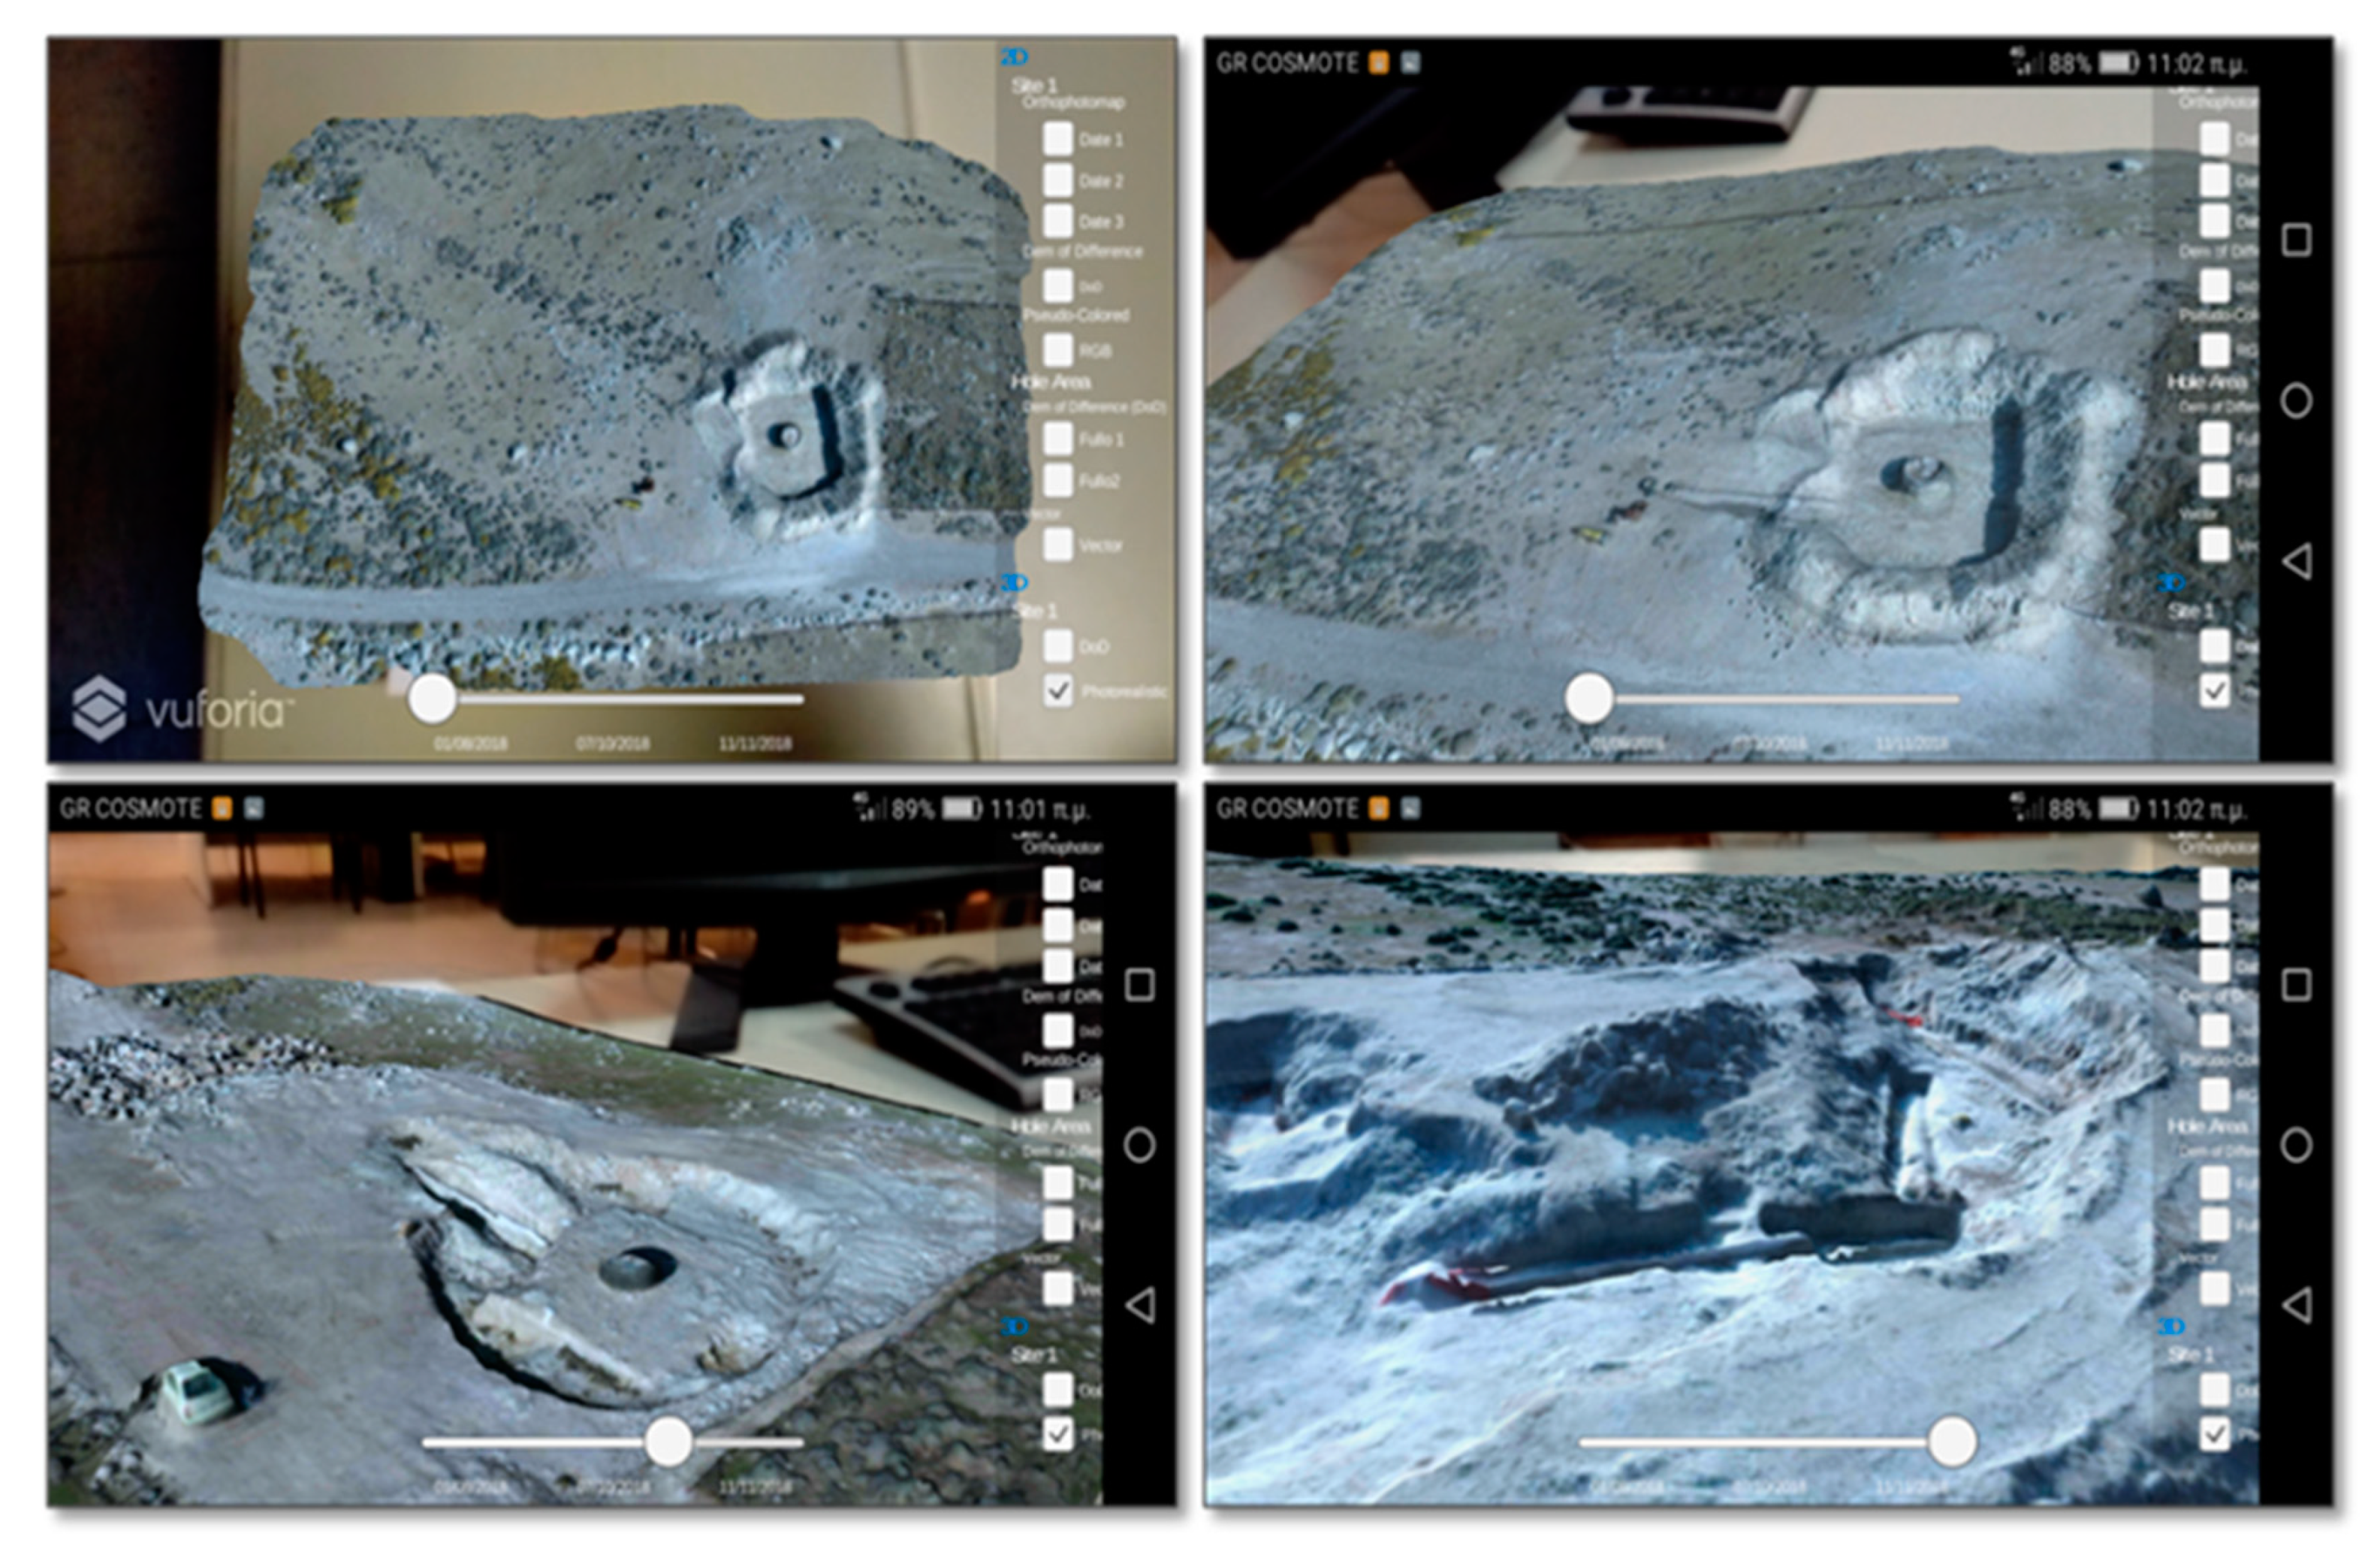Tap orange notification icon in 89% battery screenshot
This screenshot has width=2380, height=1564.
coord(222,808)
